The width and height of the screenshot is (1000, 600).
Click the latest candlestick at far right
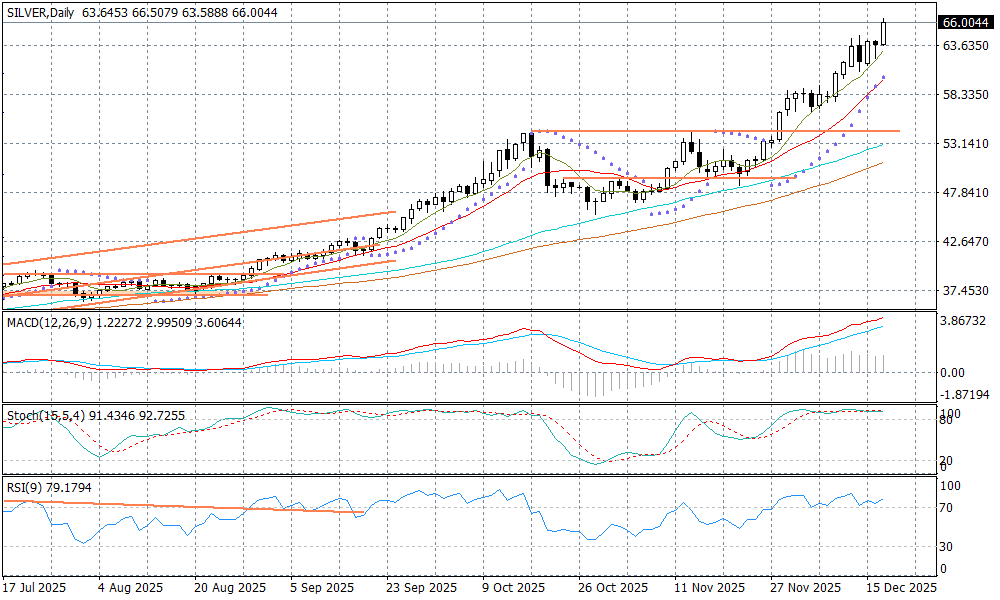click(x=884, y=34)
